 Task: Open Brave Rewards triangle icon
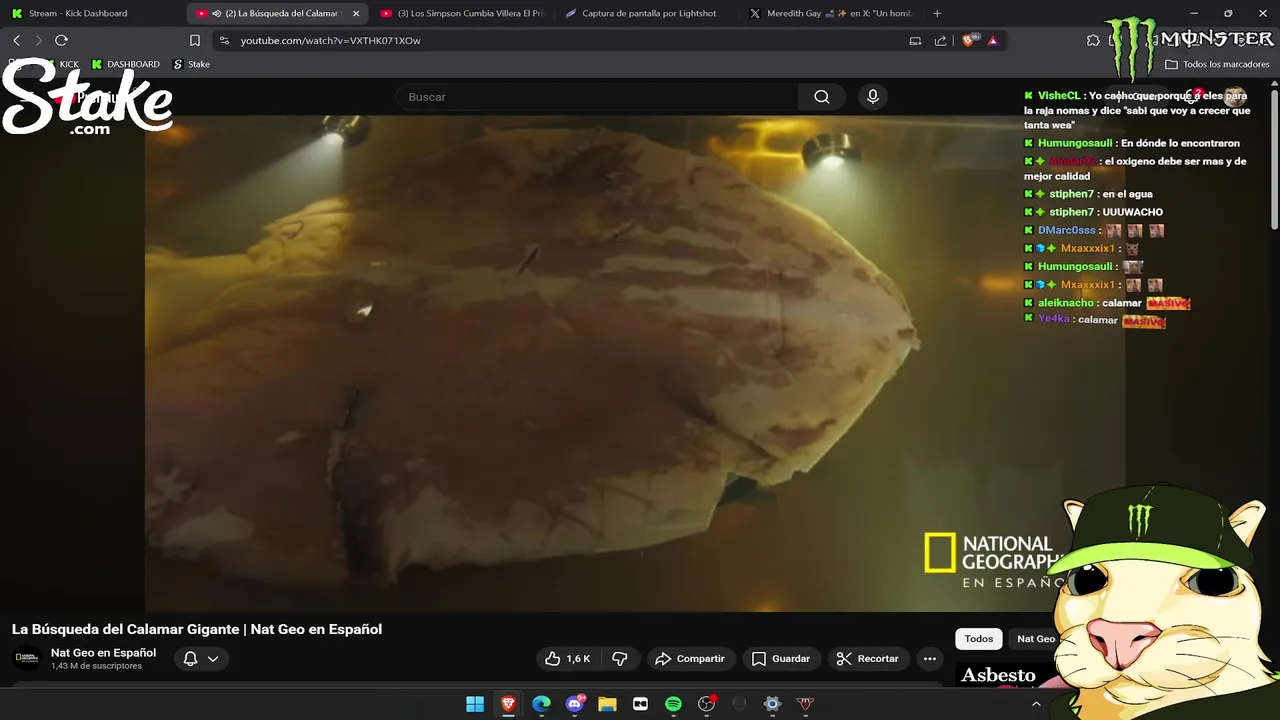[x=992, y=41]
